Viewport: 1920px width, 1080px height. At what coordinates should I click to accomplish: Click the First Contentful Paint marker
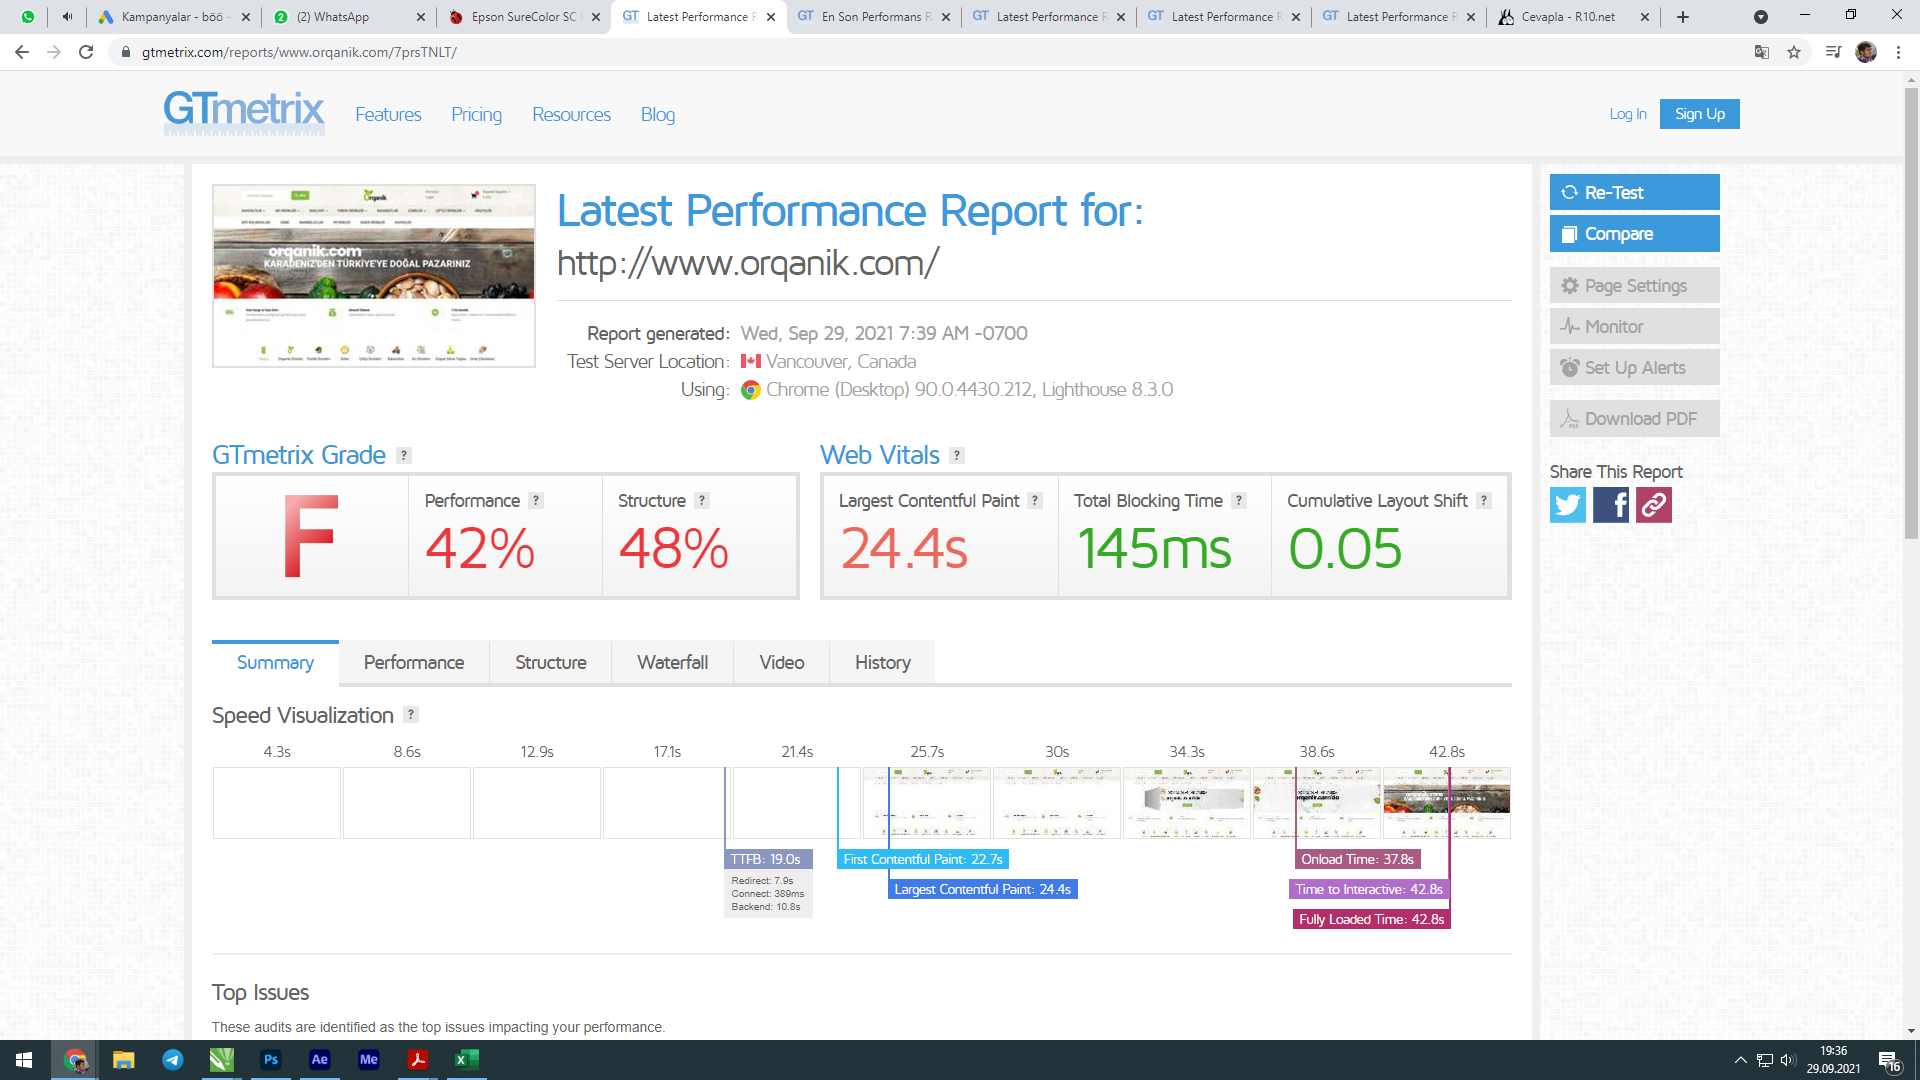(923, 859)
